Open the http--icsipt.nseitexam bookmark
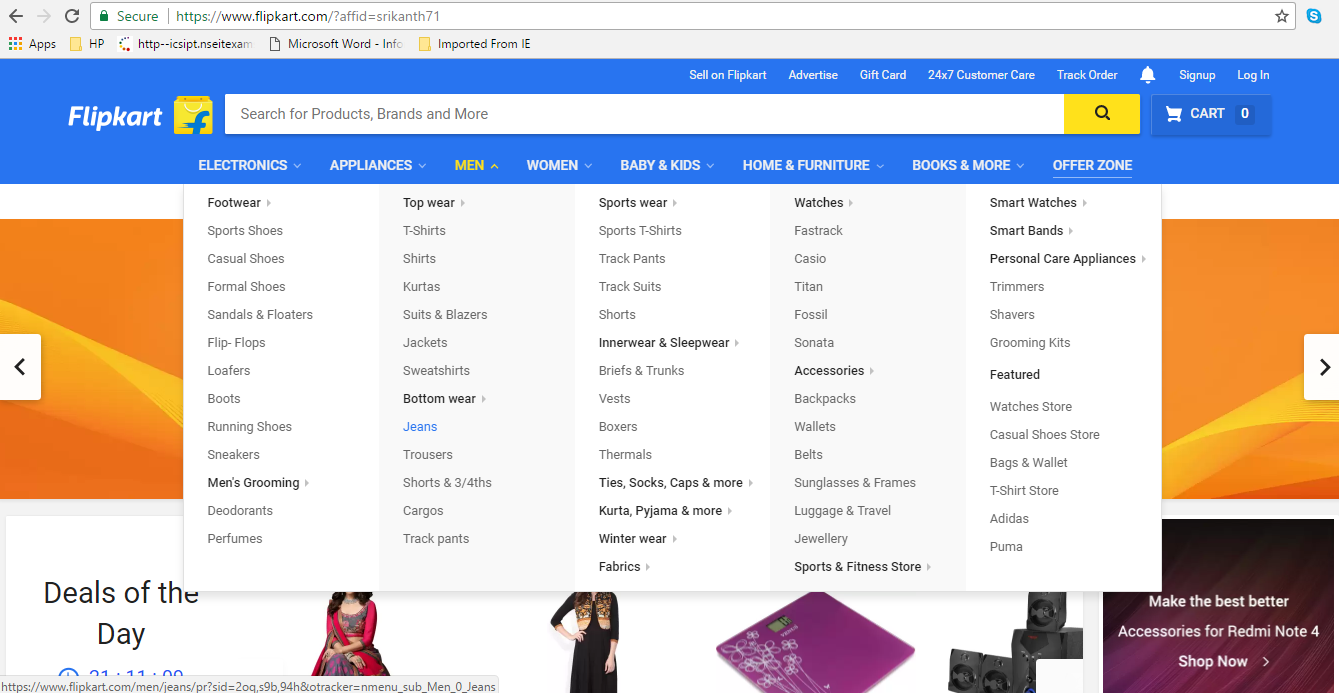The width and height of the screenshot is (1339, 693). [x=186, y=44]
